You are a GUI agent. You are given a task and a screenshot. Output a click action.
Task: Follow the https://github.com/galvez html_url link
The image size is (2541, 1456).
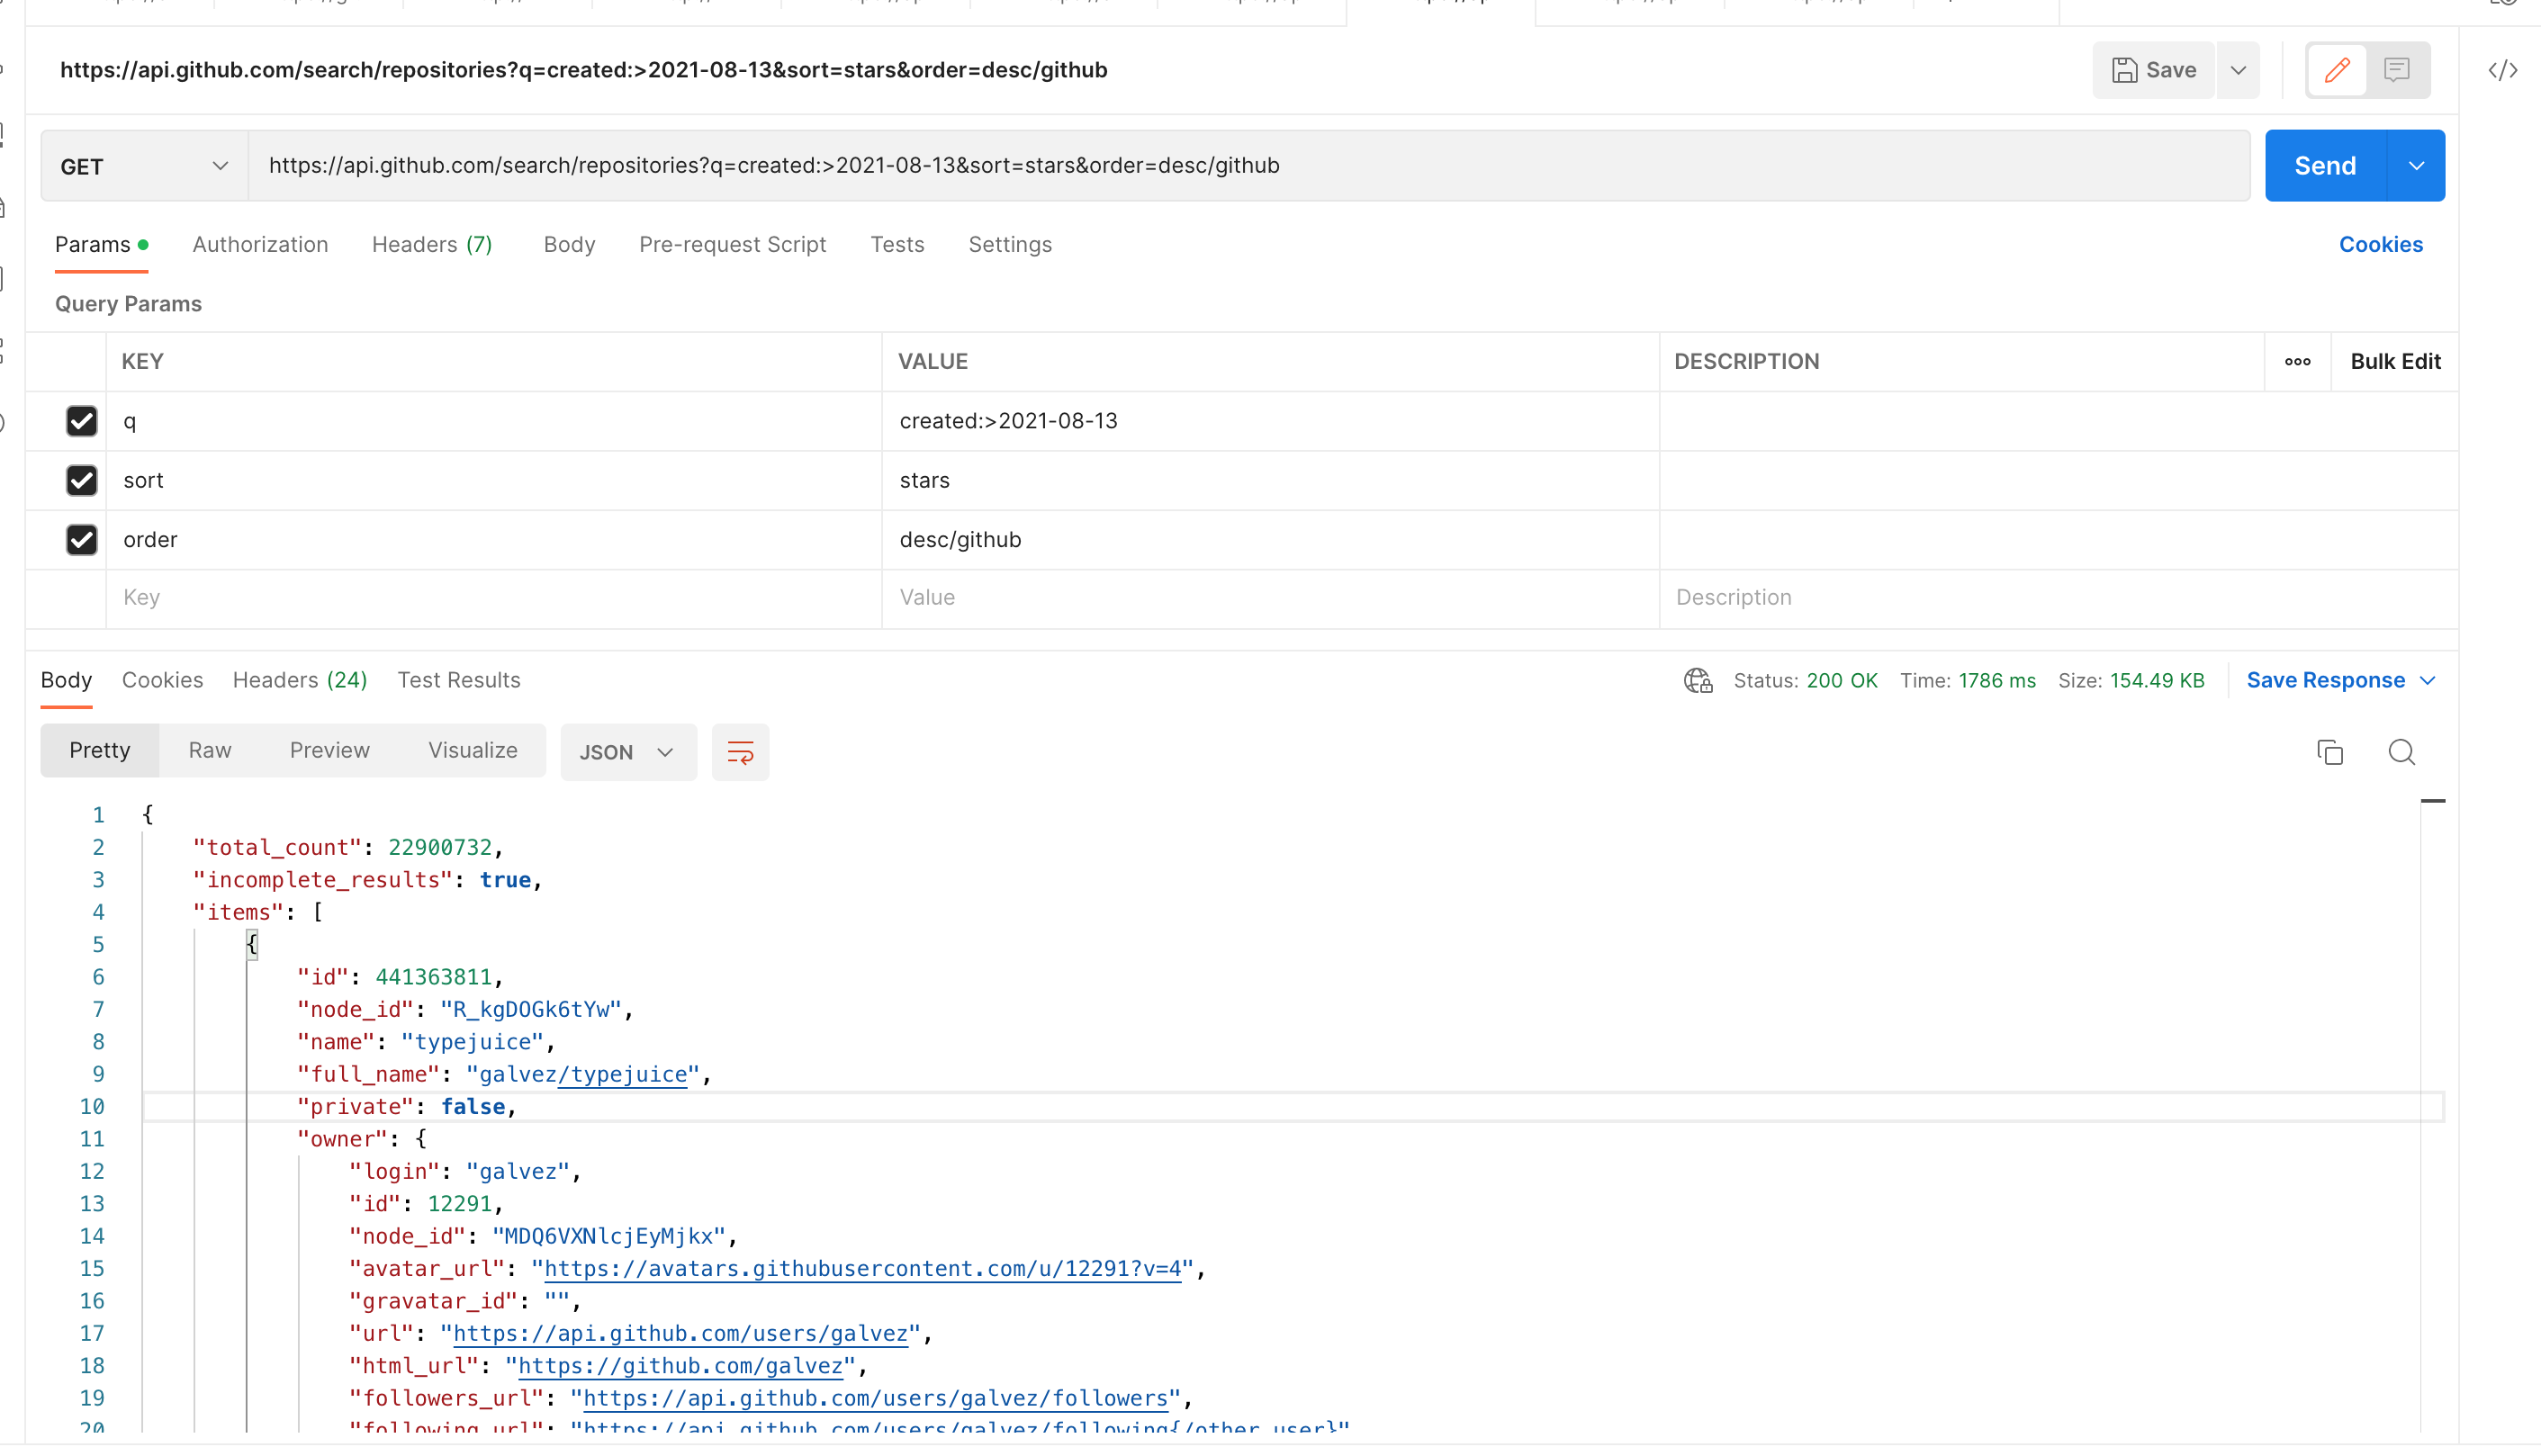coord(680,1366)
